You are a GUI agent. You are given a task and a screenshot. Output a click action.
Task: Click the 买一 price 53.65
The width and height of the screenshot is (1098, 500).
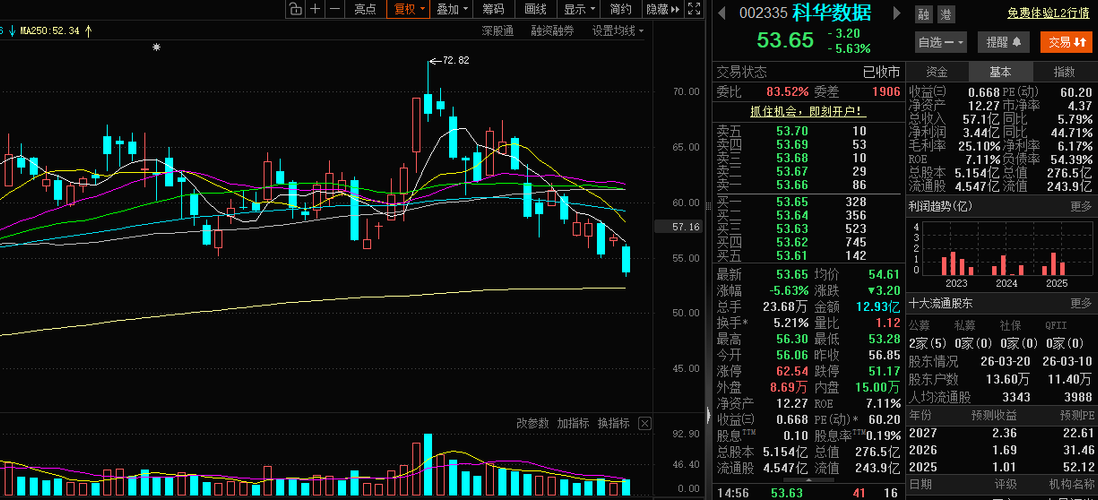click(x=793, y=202)
